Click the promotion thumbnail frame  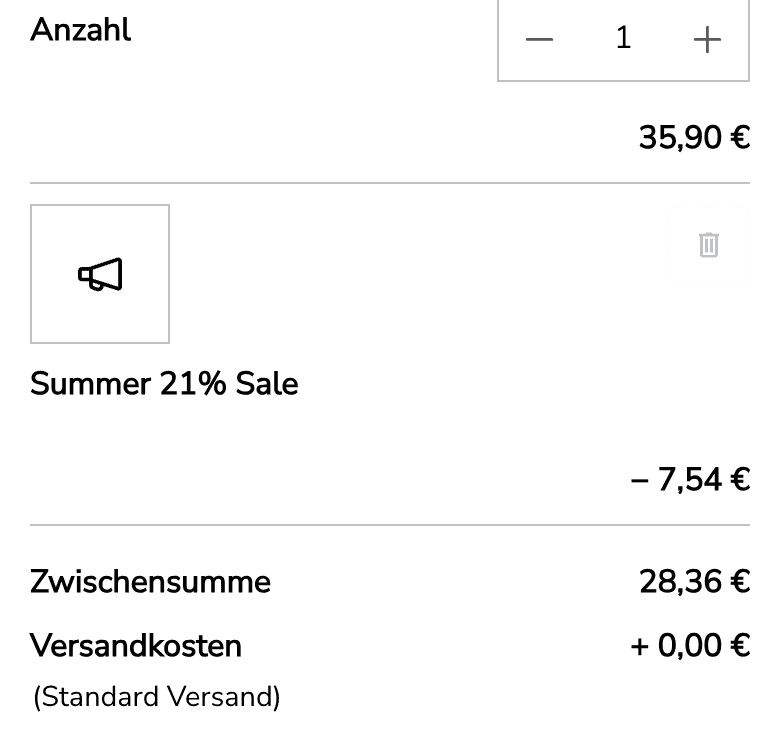100,274
